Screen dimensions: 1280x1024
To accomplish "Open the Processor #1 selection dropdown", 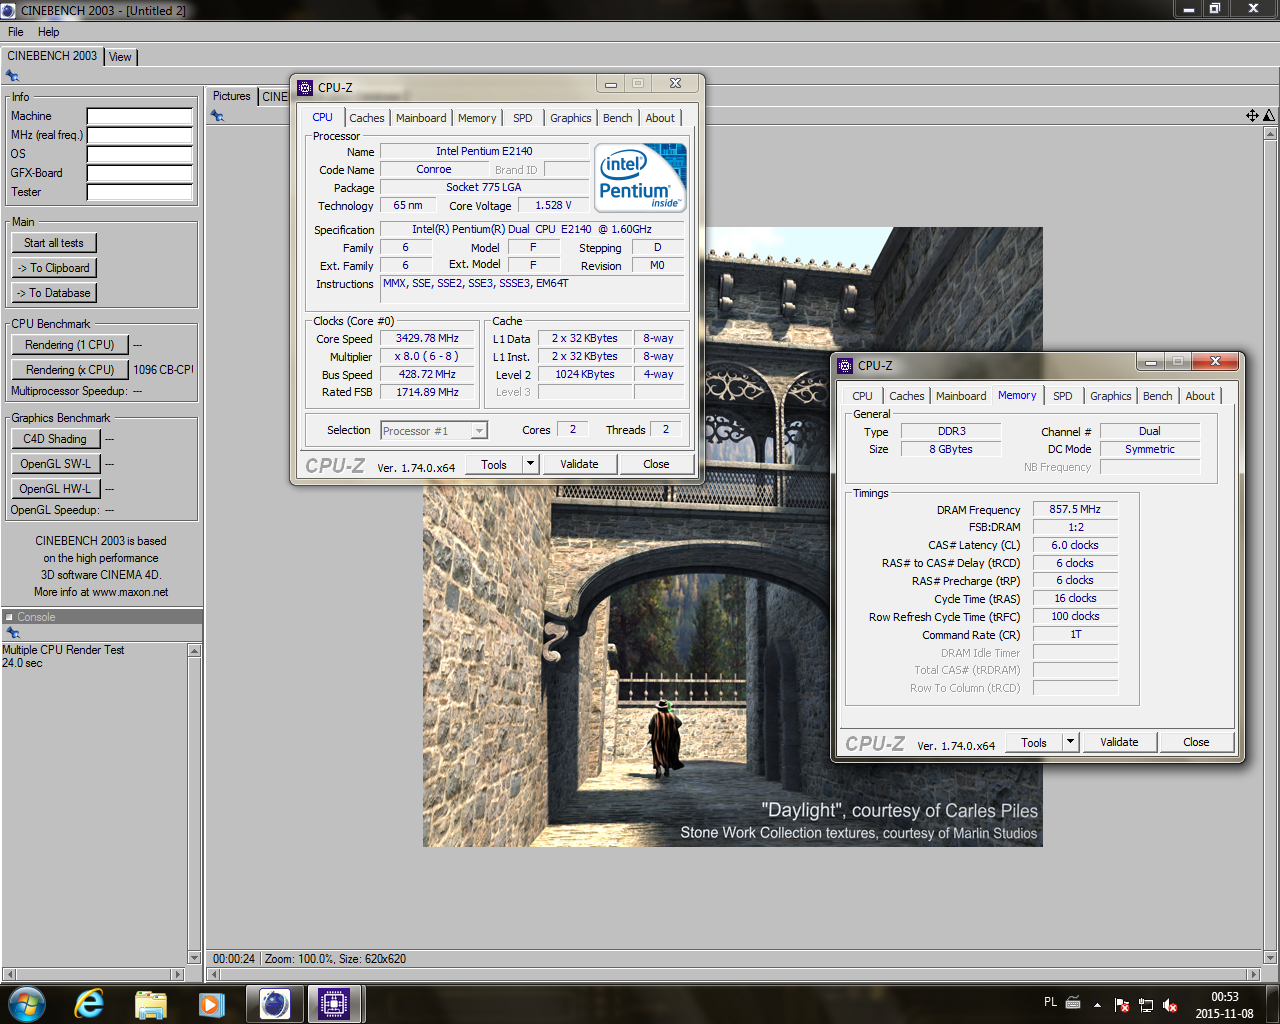I will tap(434, 431).
